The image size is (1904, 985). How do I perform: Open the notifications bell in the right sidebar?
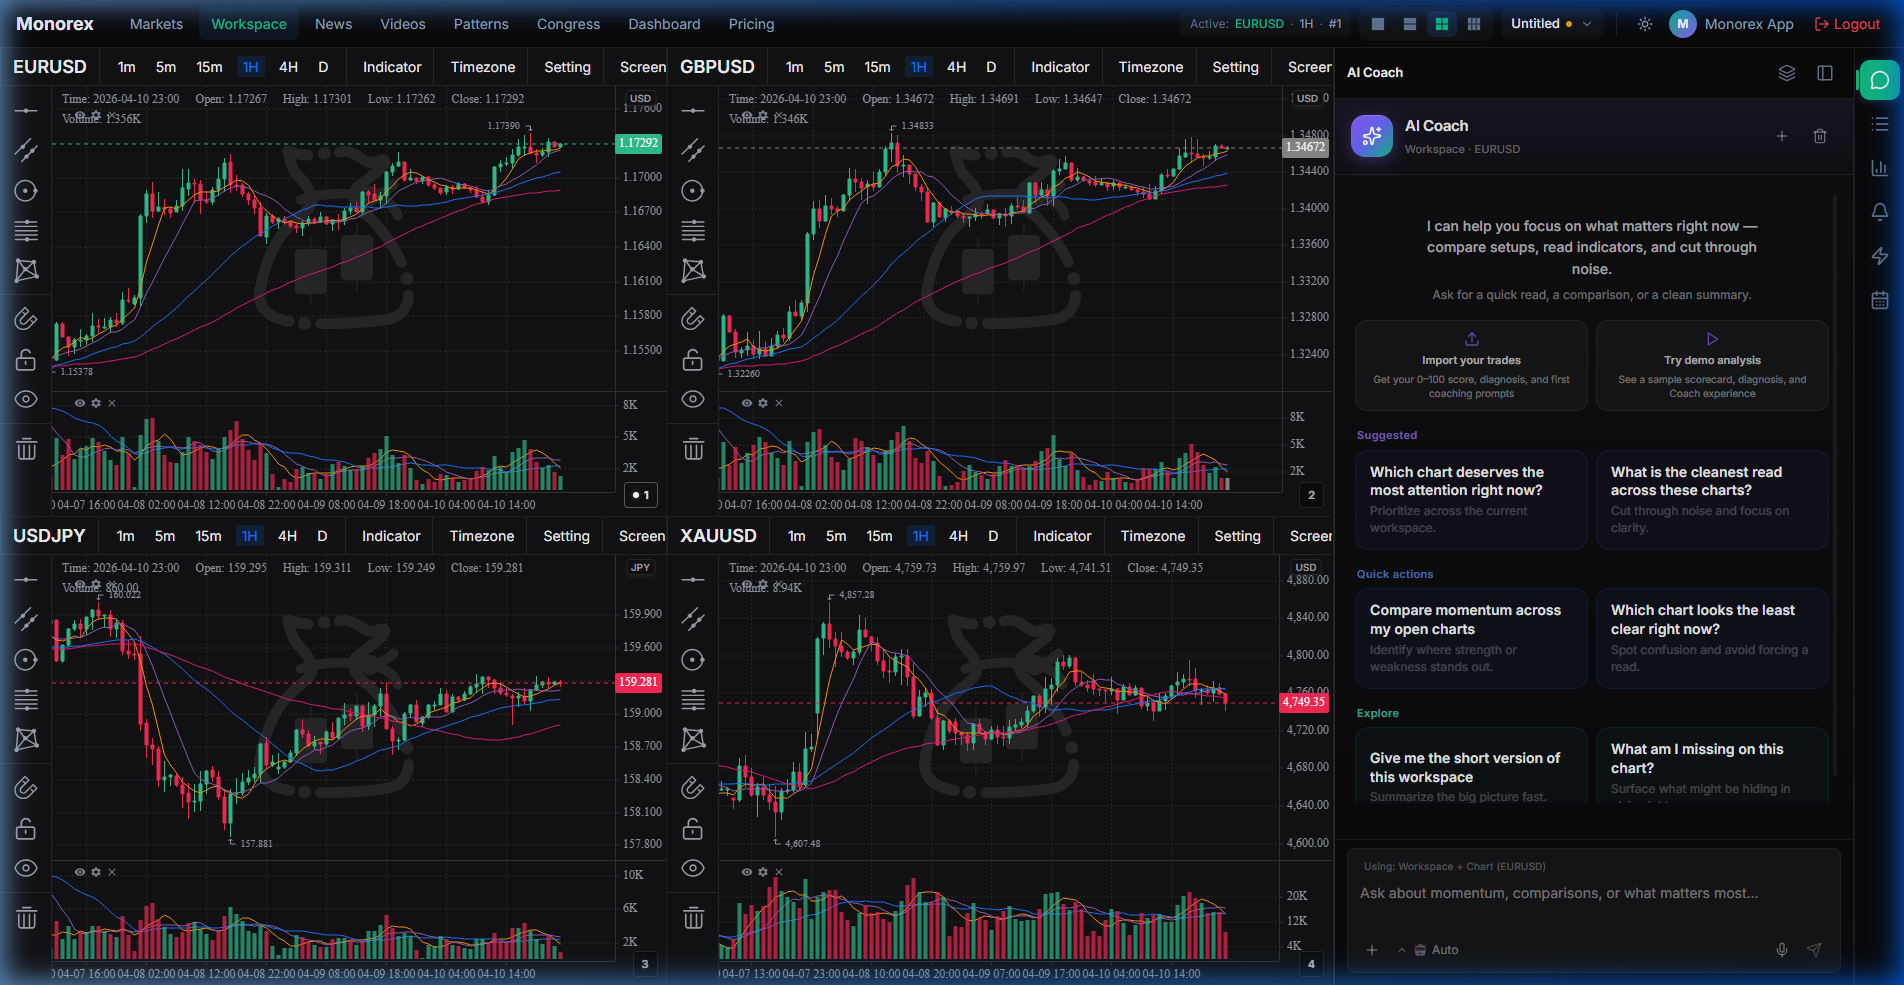pyautogui.click(x=1880, y=212)
